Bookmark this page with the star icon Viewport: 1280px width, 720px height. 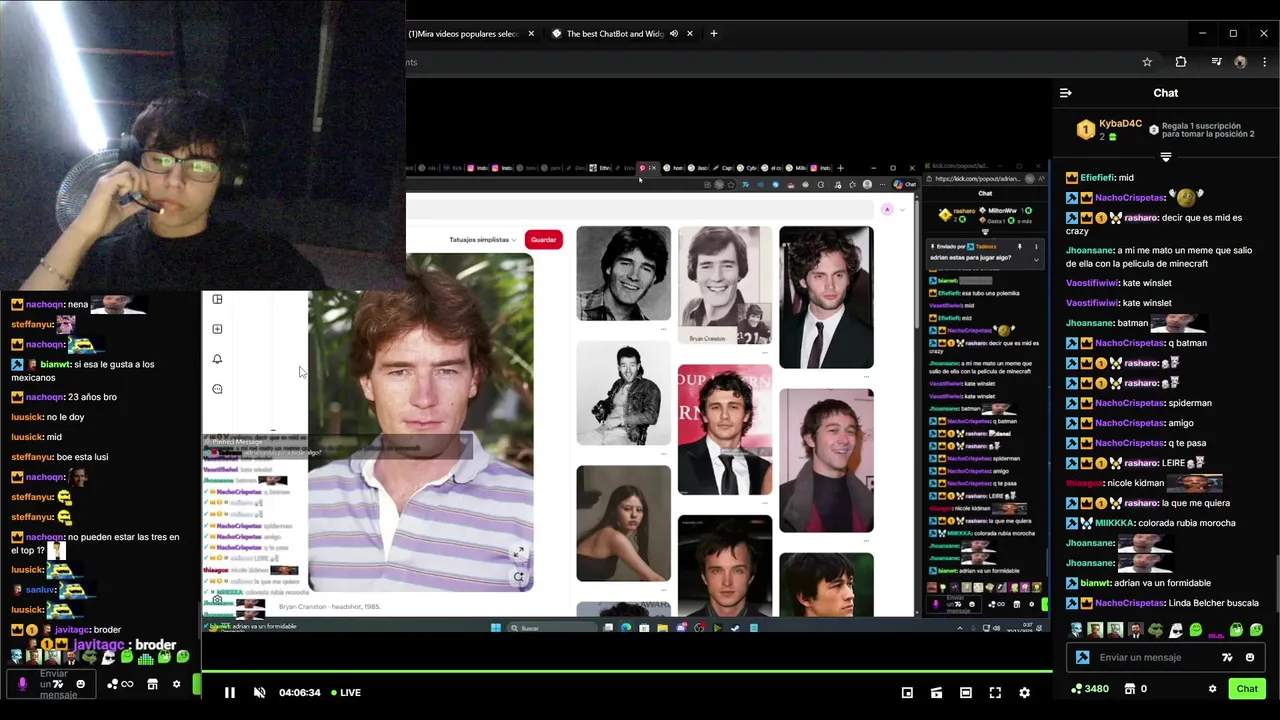(1147, 62)
